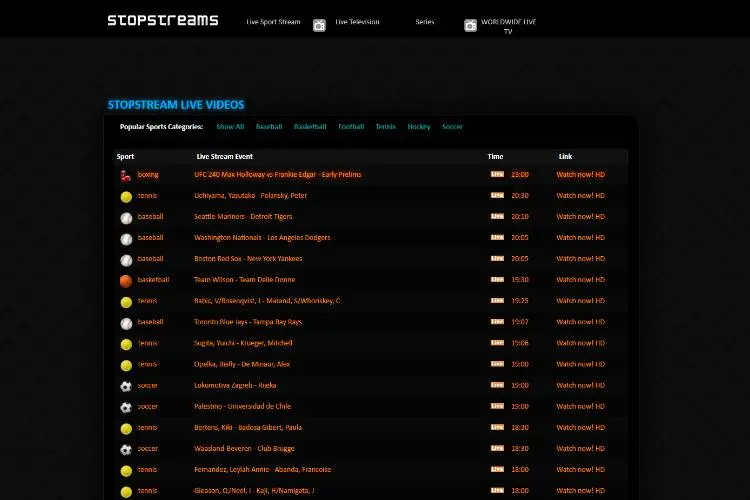Click baseball icon in Seattle Mariners row
The image size is (750, 500).
(126, 218)
